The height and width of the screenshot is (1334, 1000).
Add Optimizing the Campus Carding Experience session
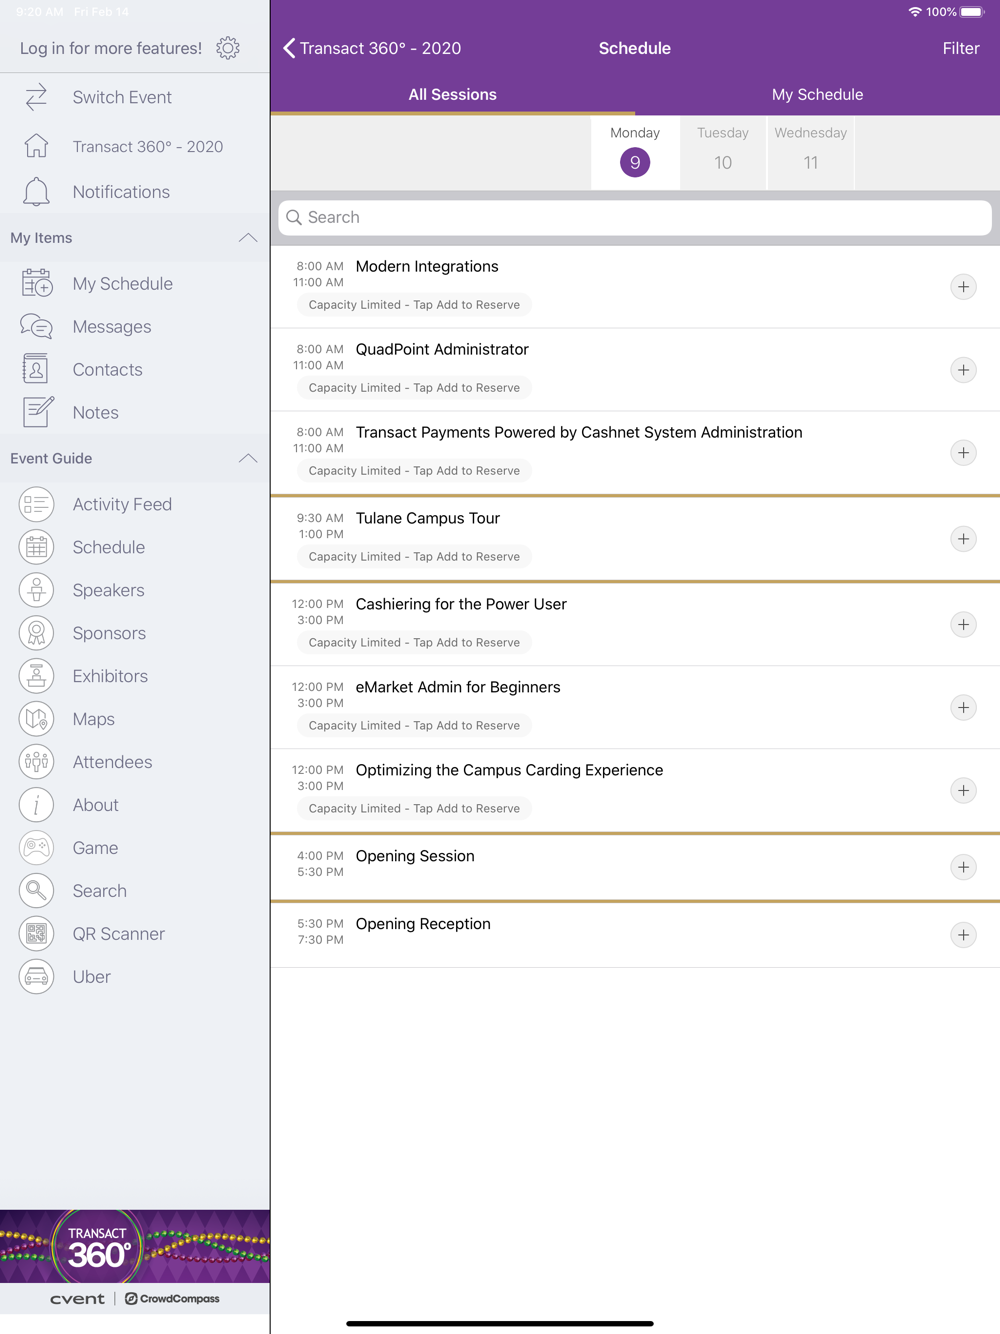click(963, 791)
